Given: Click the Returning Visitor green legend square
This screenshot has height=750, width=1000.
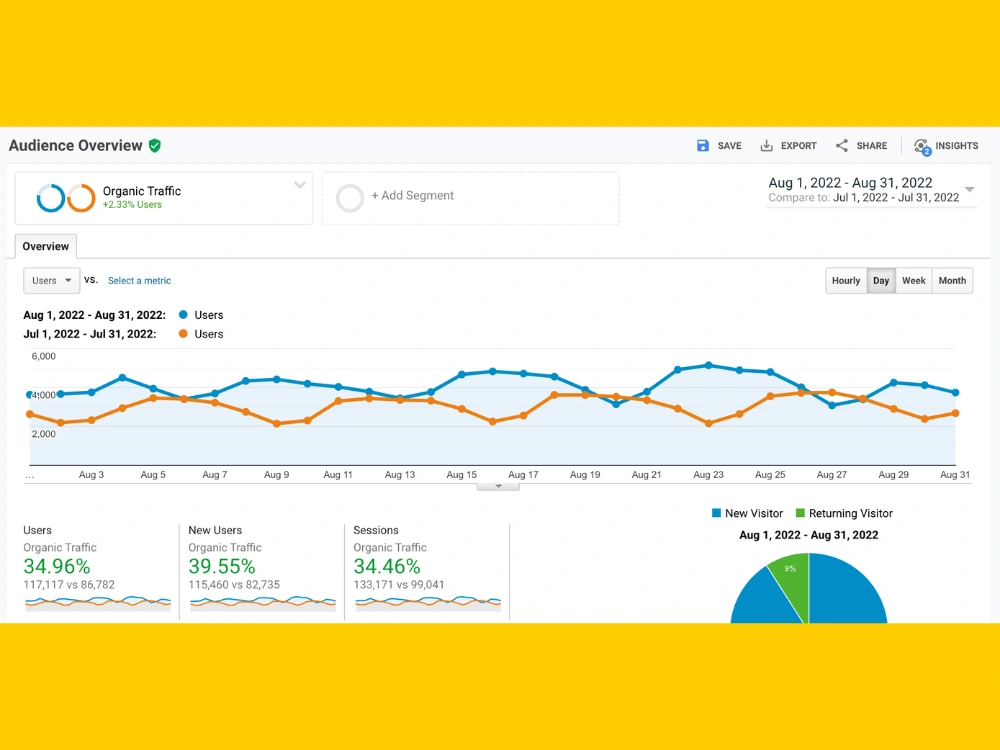Looking at the screenshot, I should [x=800, y=513].
